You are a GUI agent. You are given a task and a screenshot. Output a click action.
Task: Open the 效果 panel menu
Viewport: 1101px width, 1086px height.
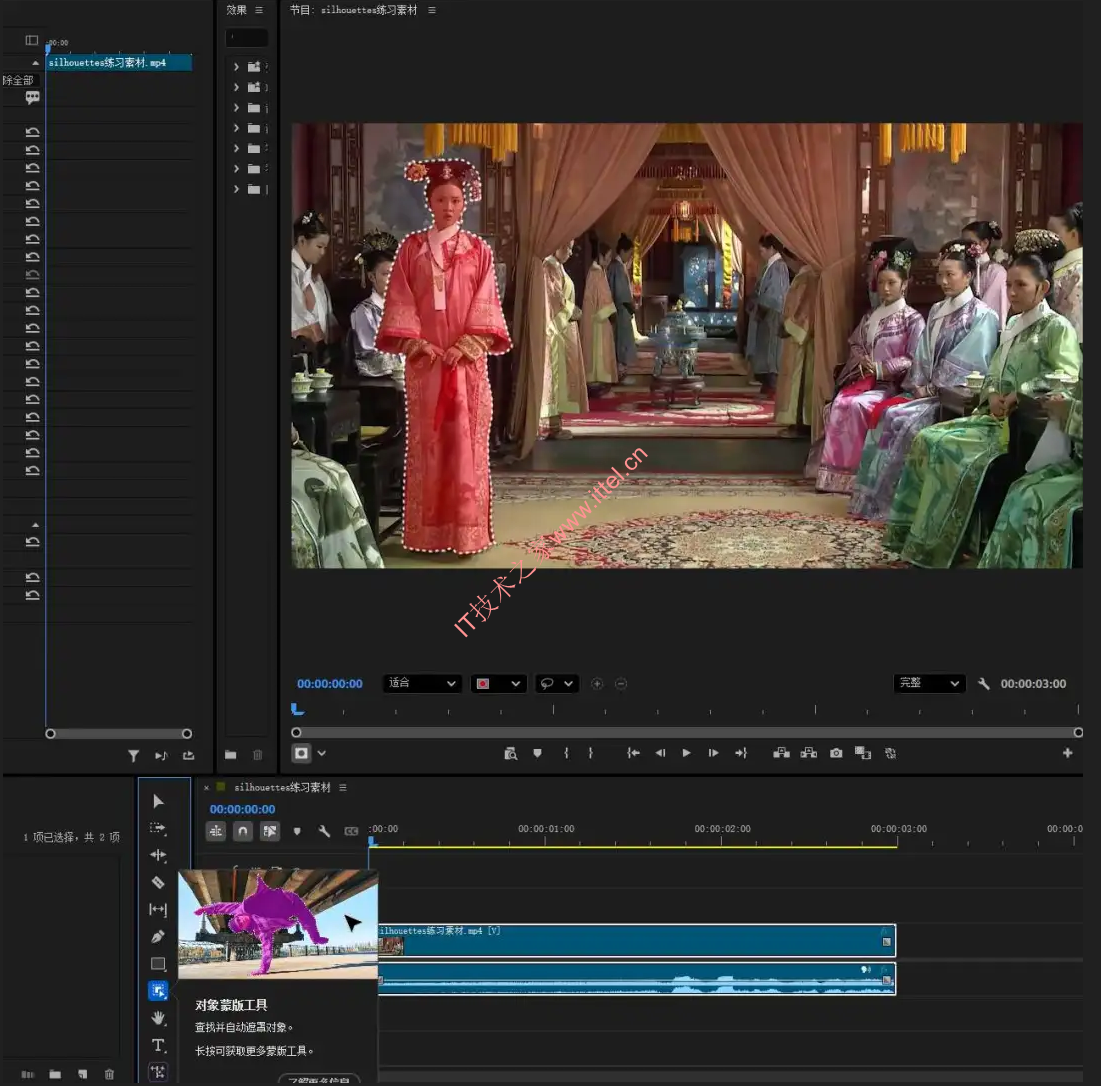[x=259, y=10]
